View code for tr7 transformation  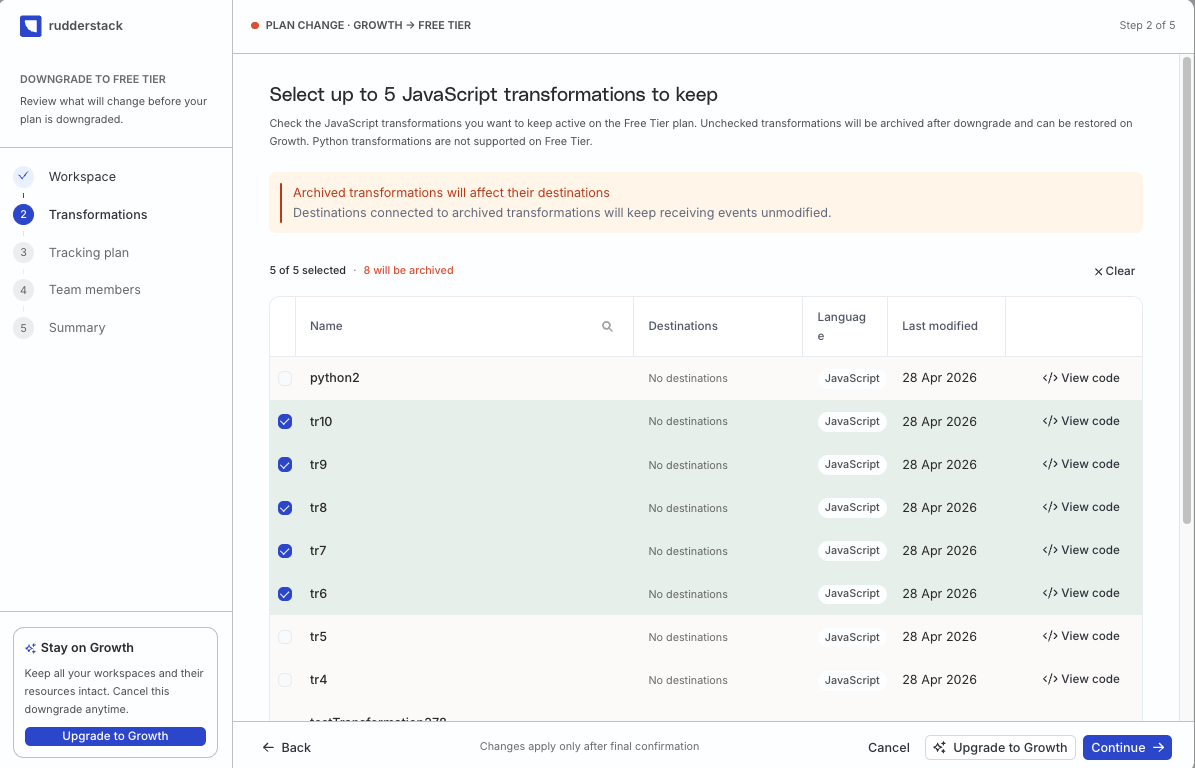(1081, 550)
